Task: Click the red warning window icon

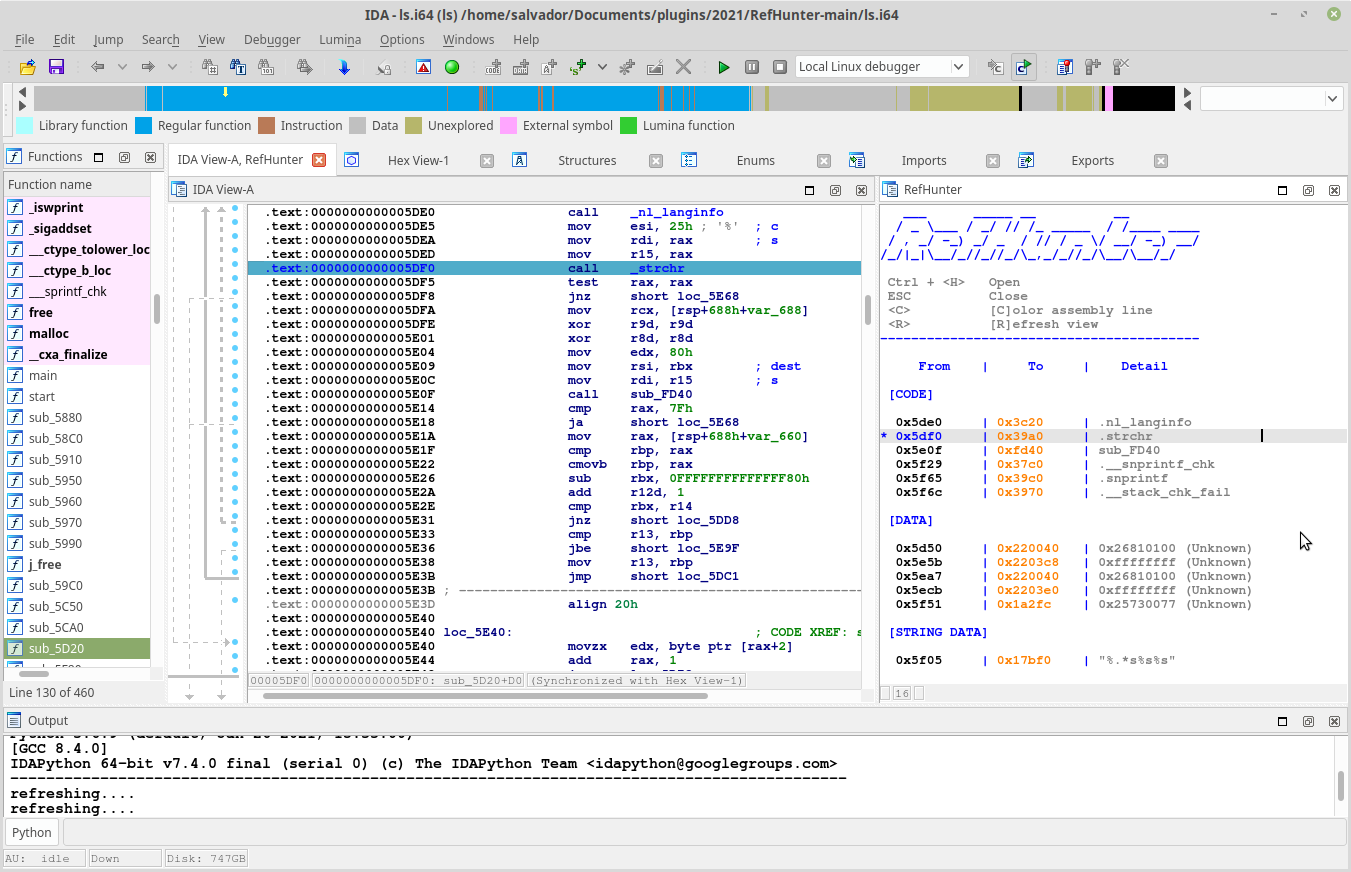Action: click(423, 67)
